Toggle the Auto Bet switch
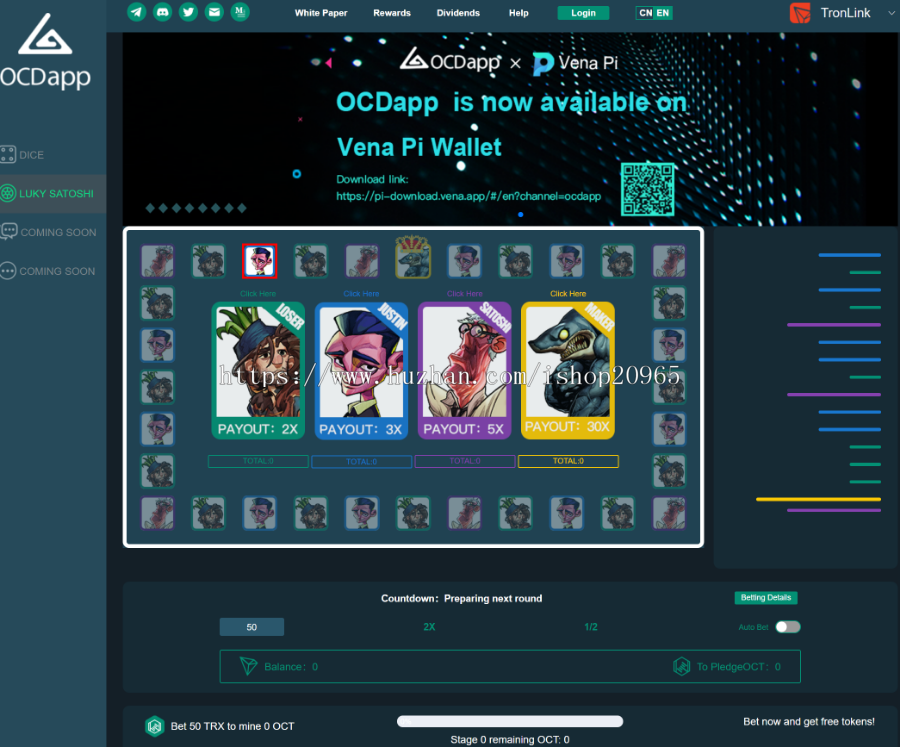Screen dimensions: 900x747 point(788,627)
